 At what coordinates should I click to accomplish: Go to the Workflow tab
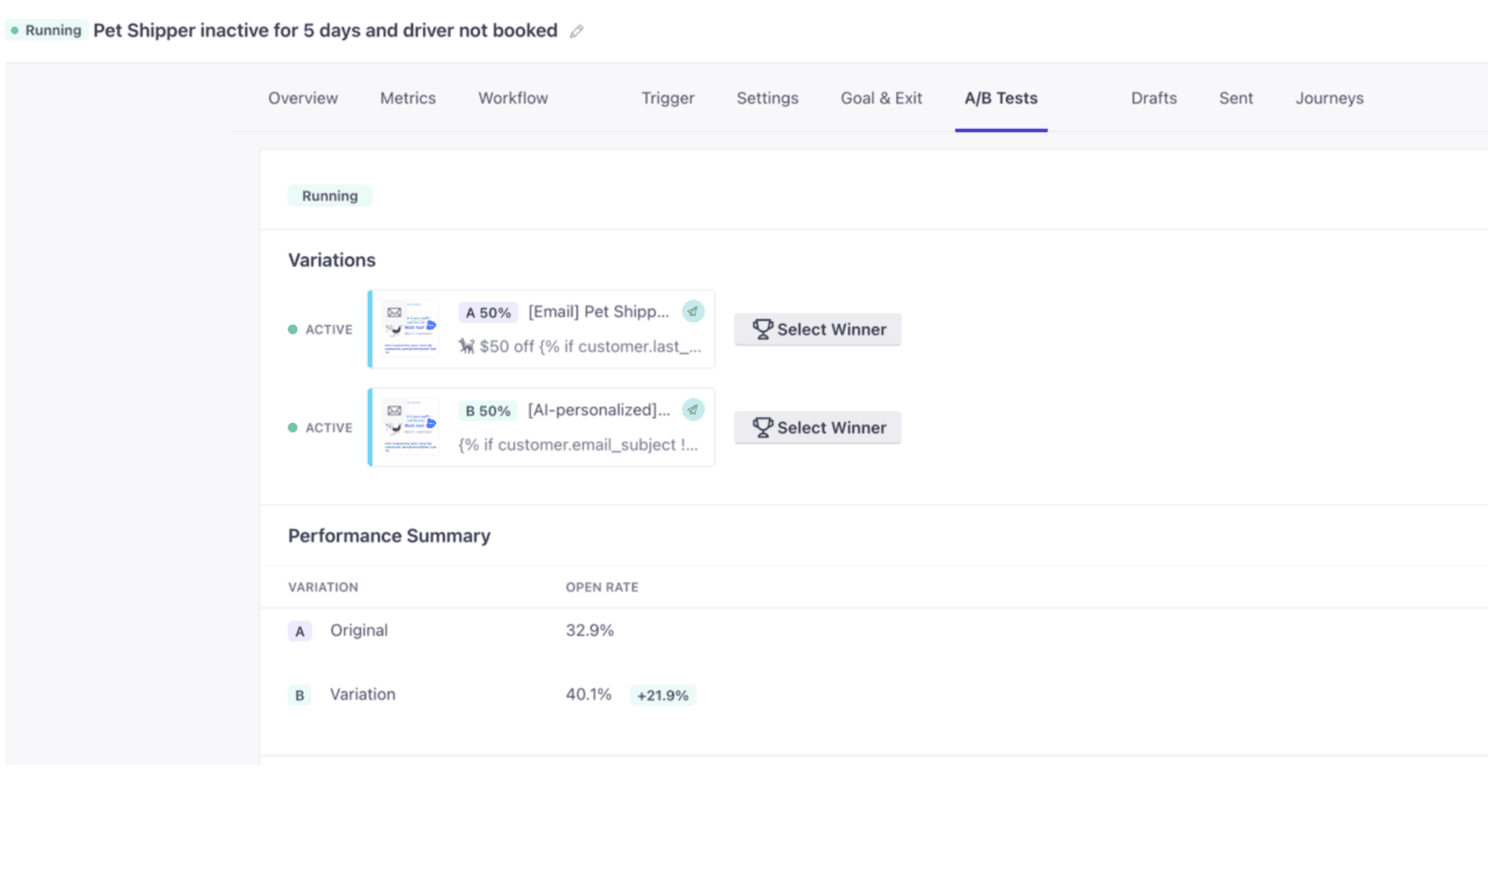coord(513,98)
